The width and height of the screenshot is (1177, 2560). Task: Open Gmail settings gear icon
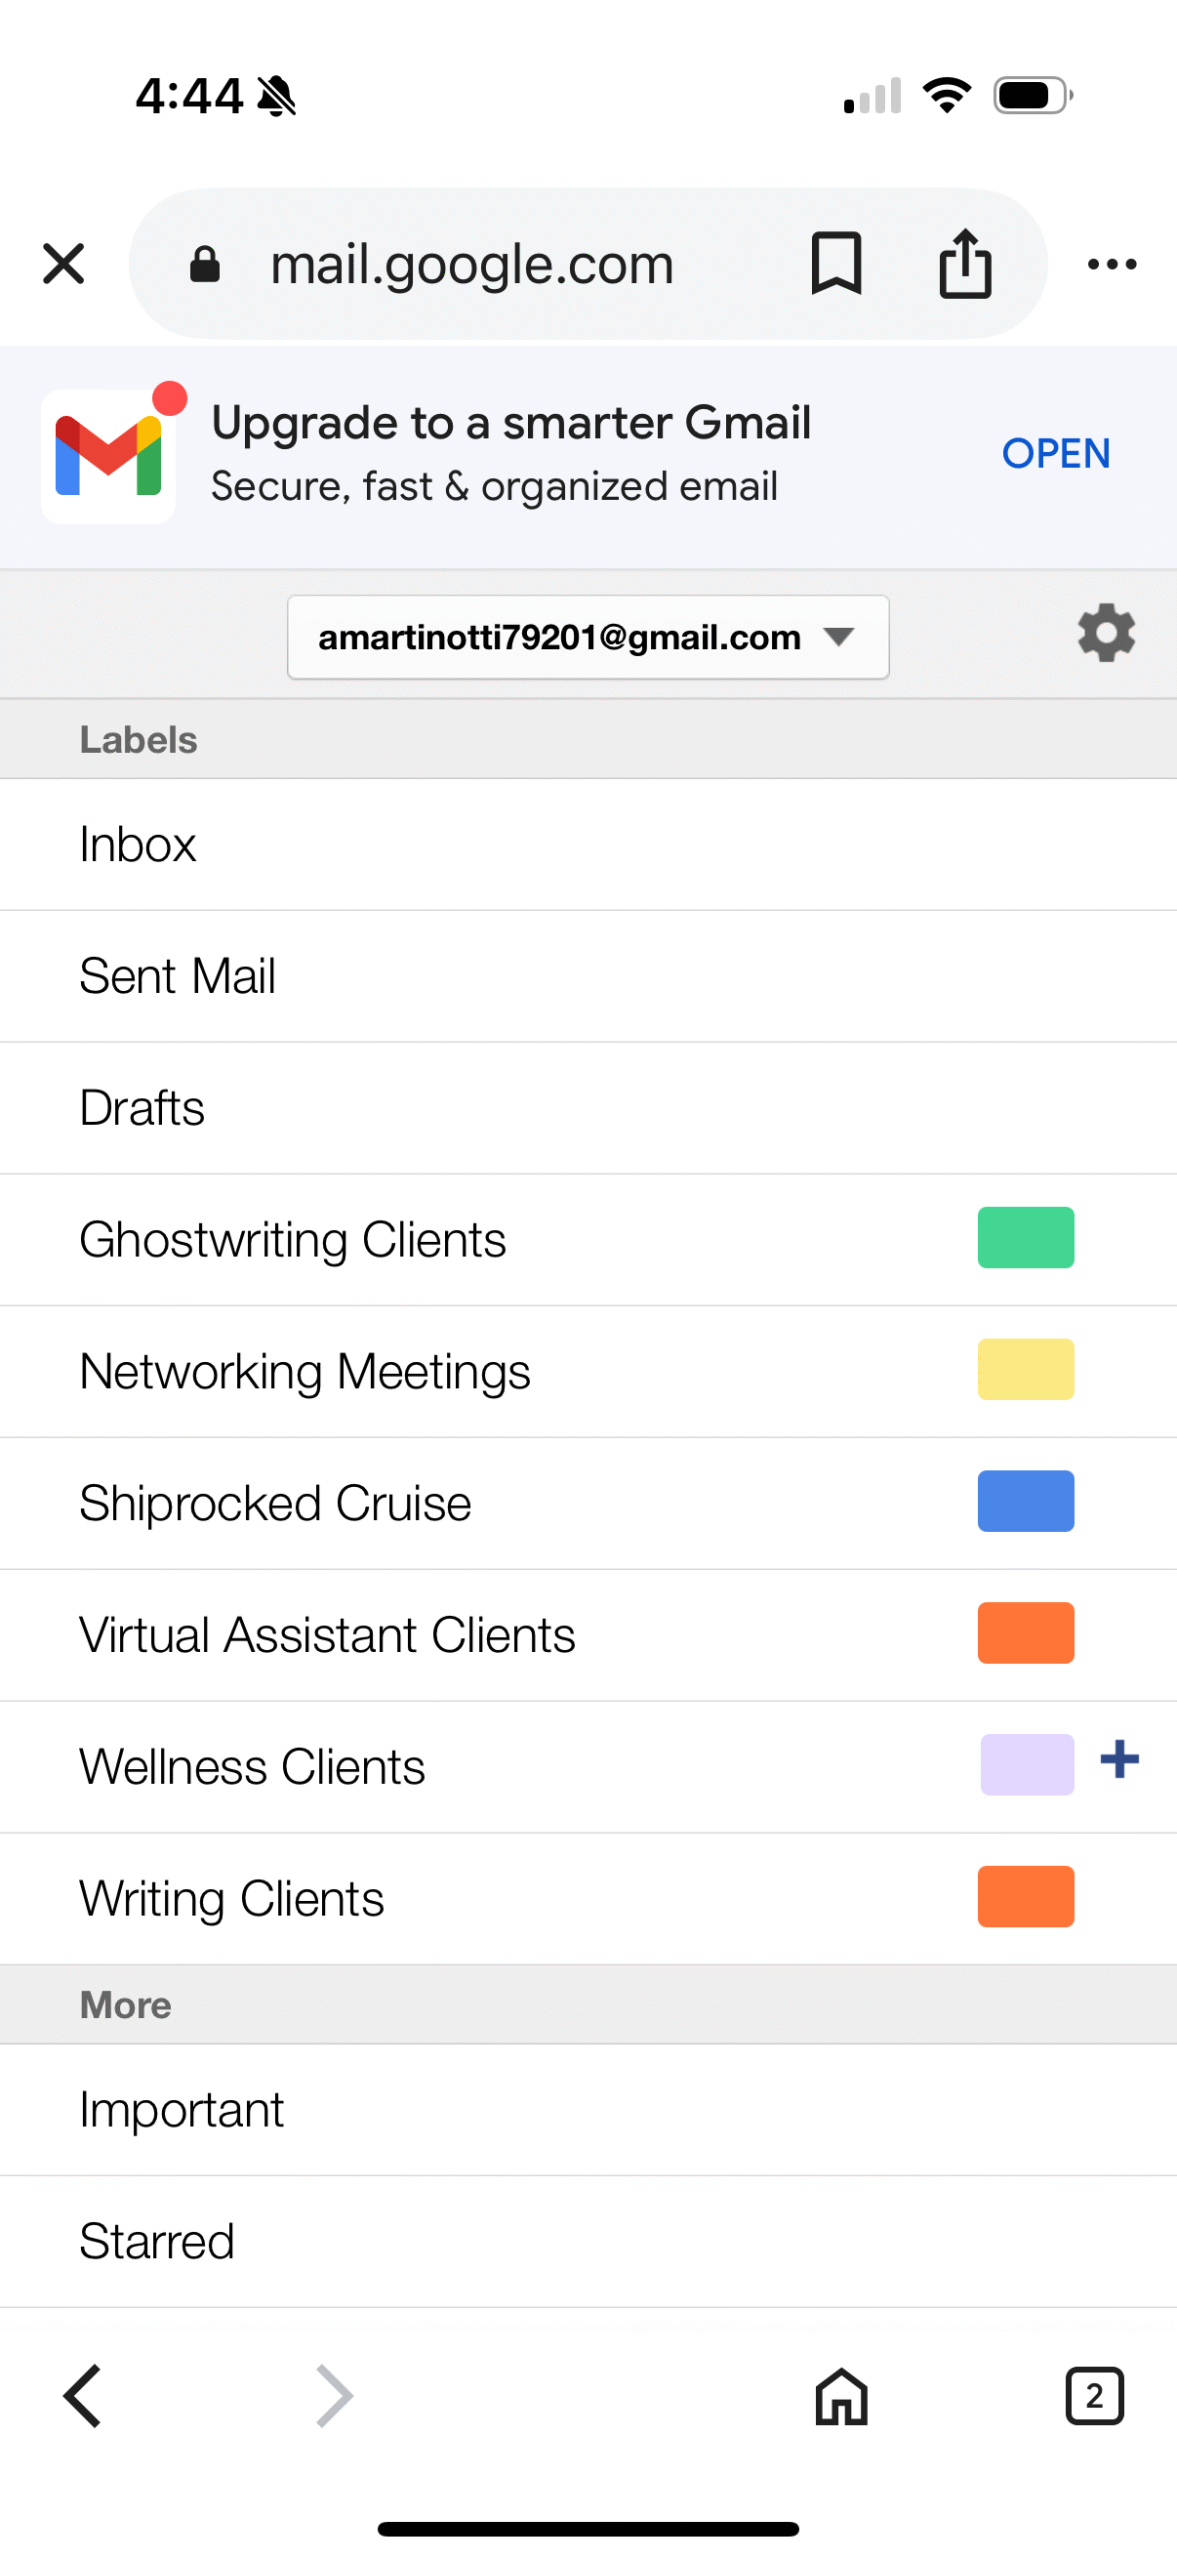pos(1105,633)
